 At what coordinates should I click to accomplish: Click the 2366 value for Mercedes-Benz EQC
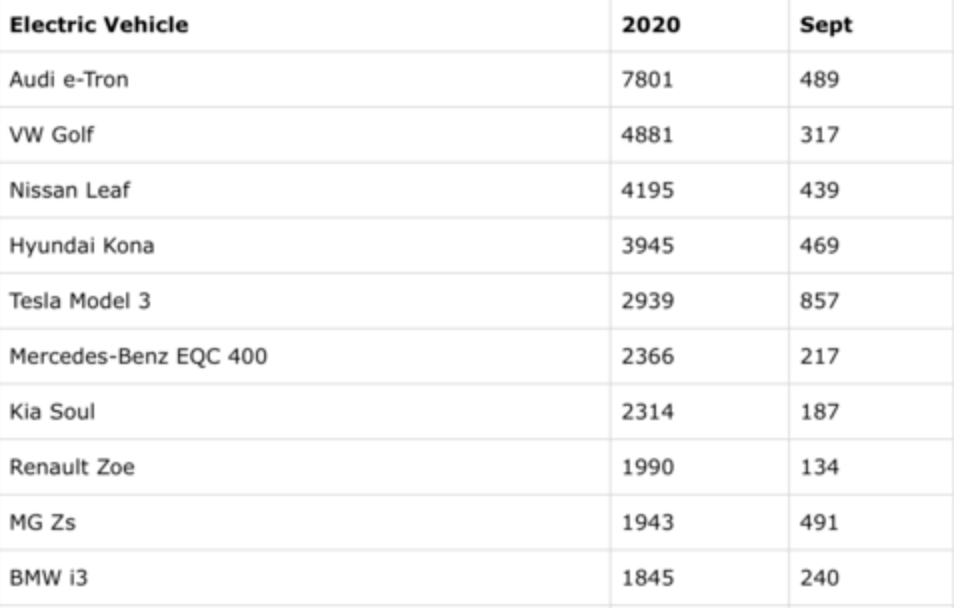click(x=648, y=356)
